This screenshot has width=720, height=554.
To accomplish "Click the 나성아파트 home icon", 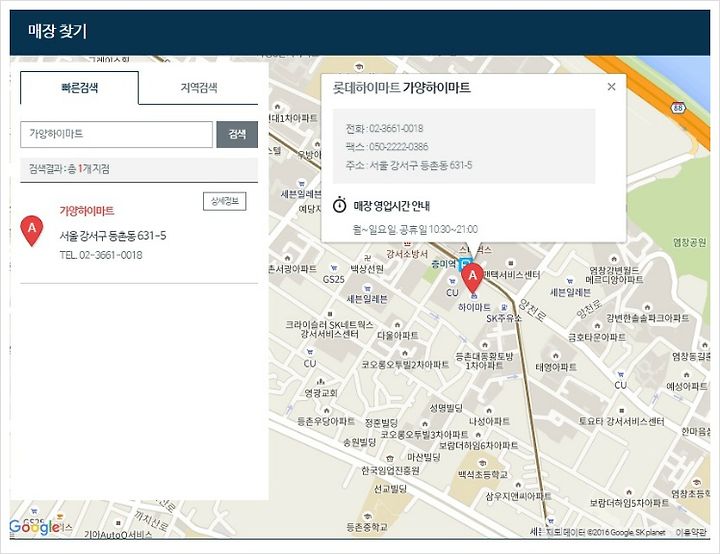I will pyautogui.click(x=489, y=411).
